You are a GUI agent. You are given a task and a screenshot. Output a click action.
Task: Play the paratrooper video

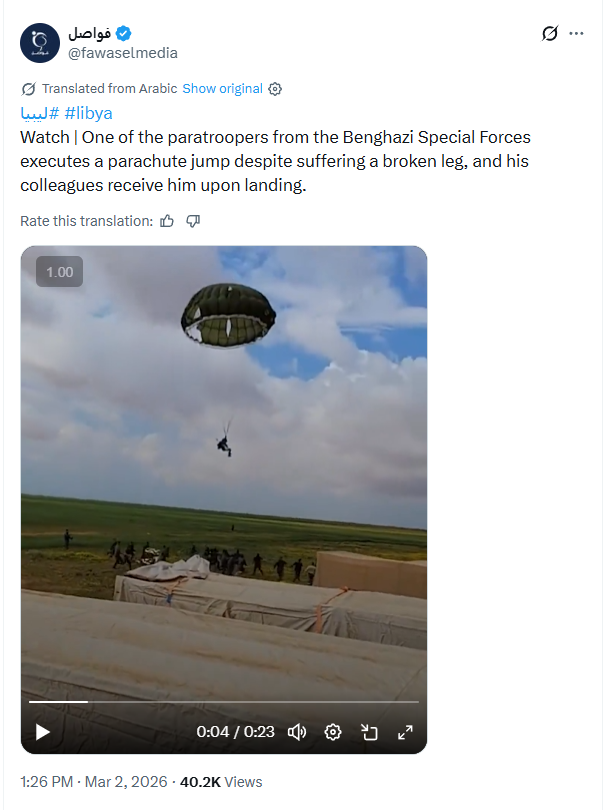tap(42, 732)
